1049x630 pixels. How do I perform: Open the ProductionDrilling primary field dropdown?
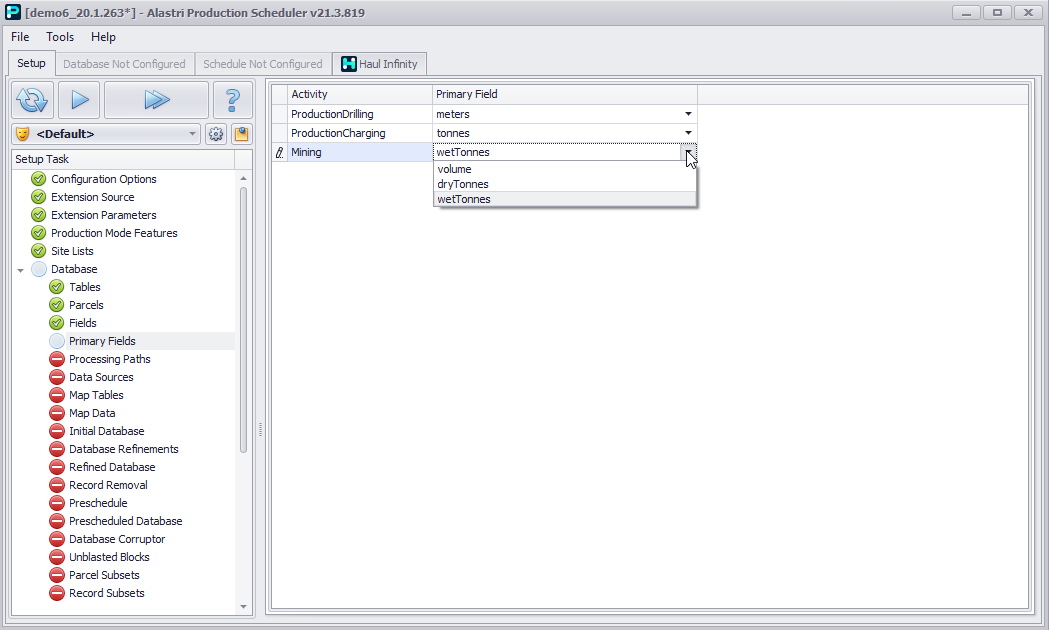pyautogui.click(x=688, y=114)
